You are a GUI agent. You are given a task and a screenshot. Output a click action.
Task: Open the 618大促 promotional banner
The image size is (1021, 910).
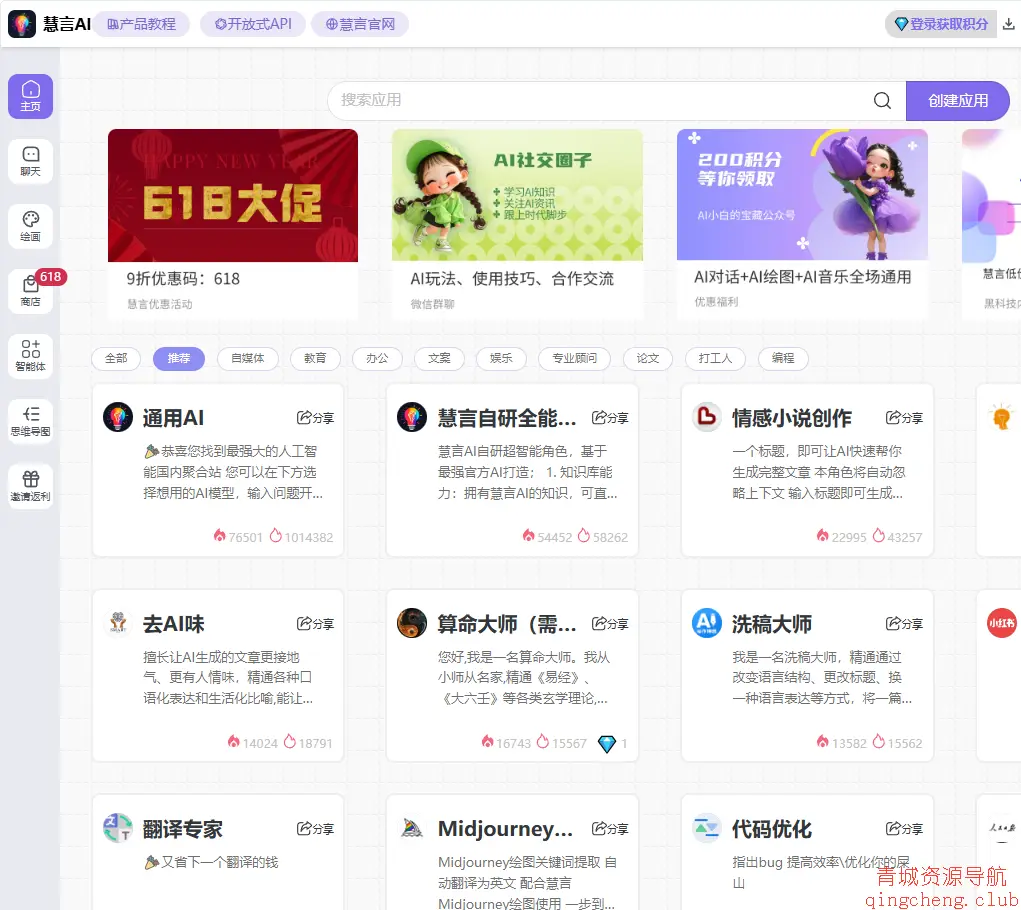(232, 195)
